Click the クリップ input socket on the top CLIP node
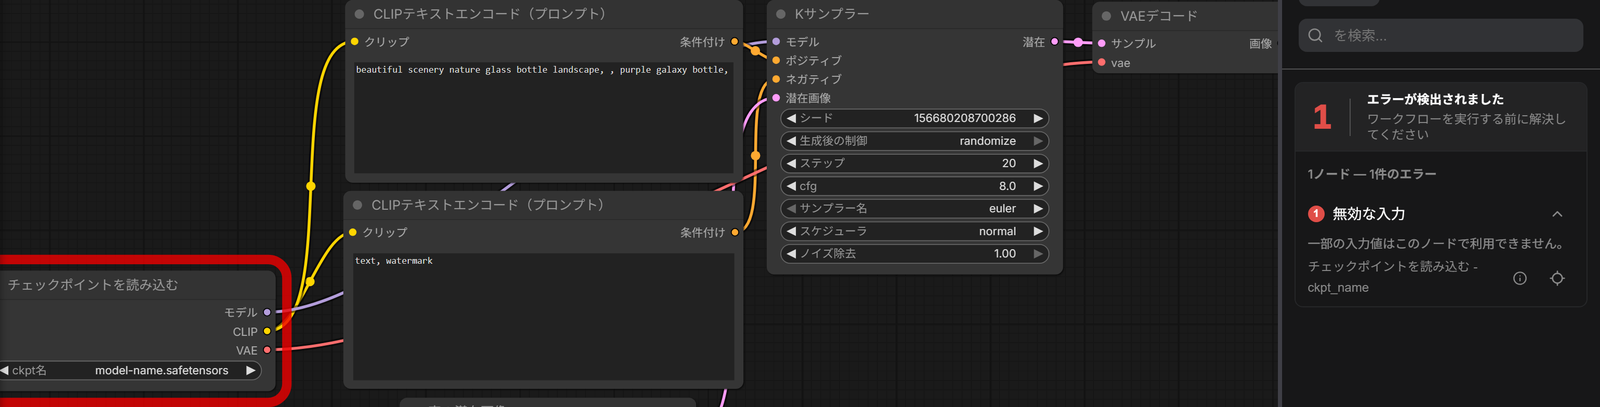The image size is (1600, 407). [x=355, y=42]
